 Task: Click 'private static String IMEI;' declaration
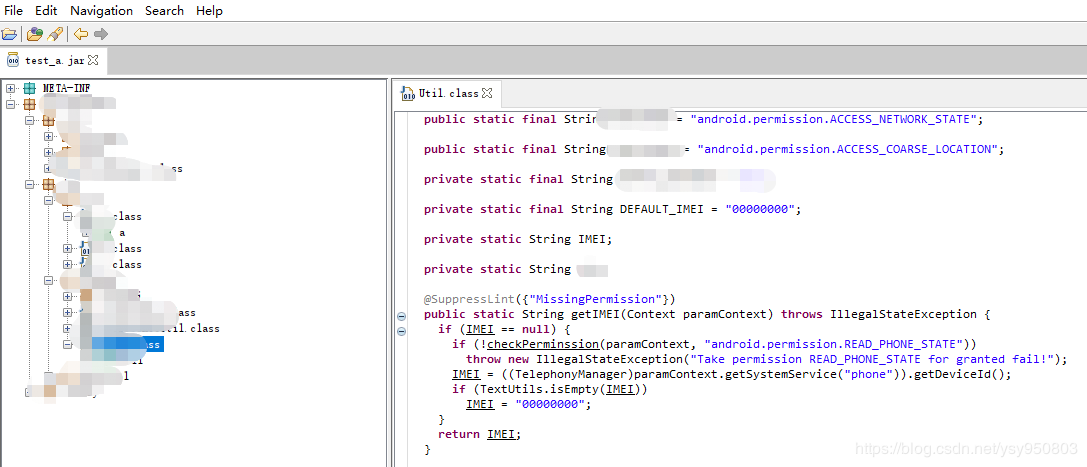click(x=519, y=239)
